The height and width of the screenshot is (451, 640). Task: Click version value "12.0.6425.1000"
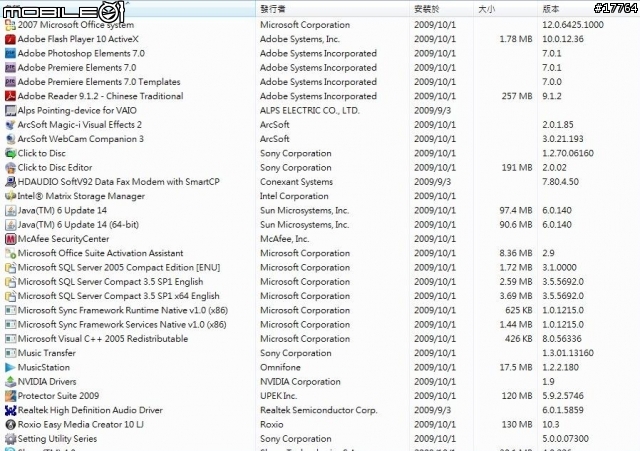pos(573,25)
